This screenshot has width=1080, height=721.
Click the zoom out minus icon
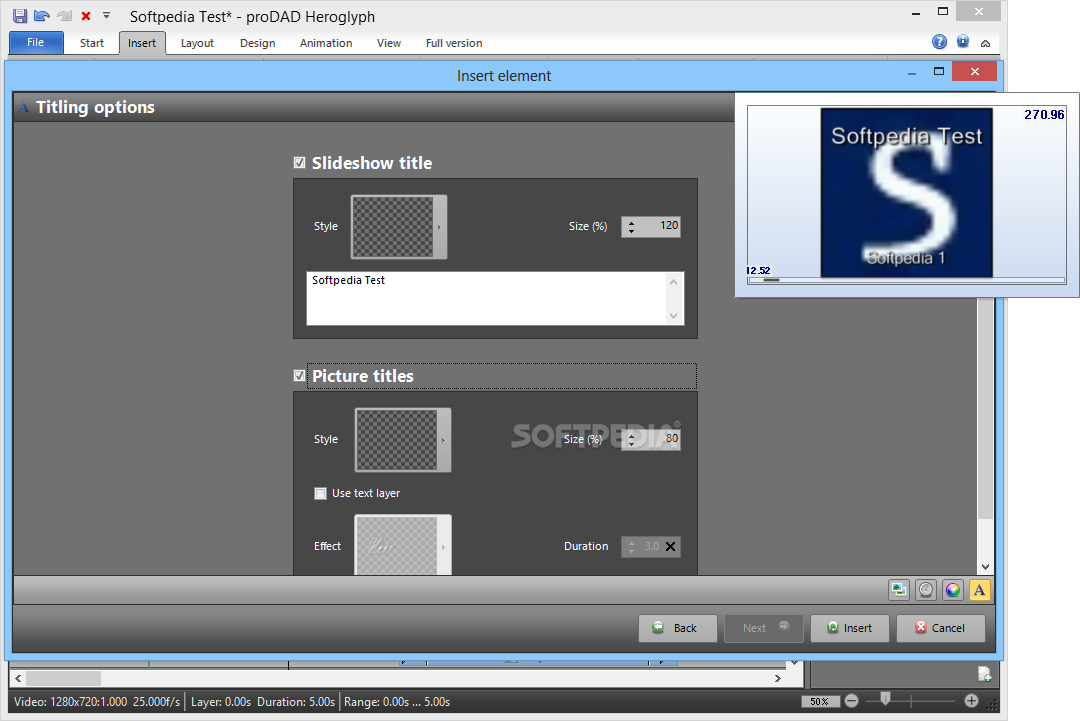(851, 701)
